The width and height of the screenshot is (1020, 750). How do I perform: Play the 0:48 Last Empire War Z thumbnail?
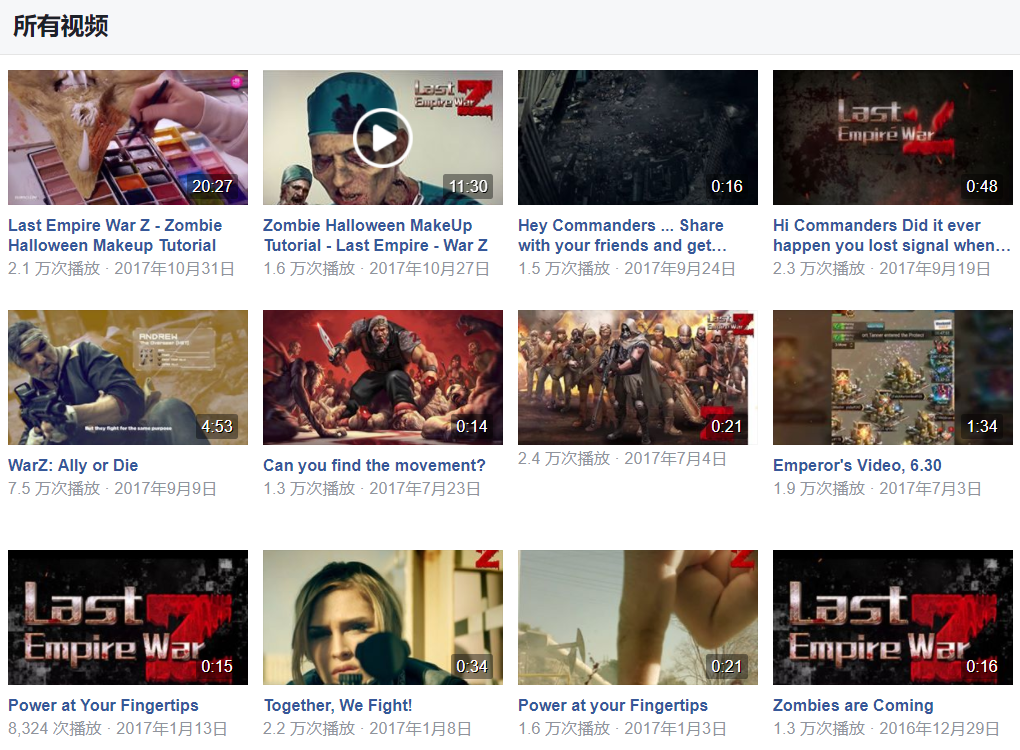tap(892, 138)
